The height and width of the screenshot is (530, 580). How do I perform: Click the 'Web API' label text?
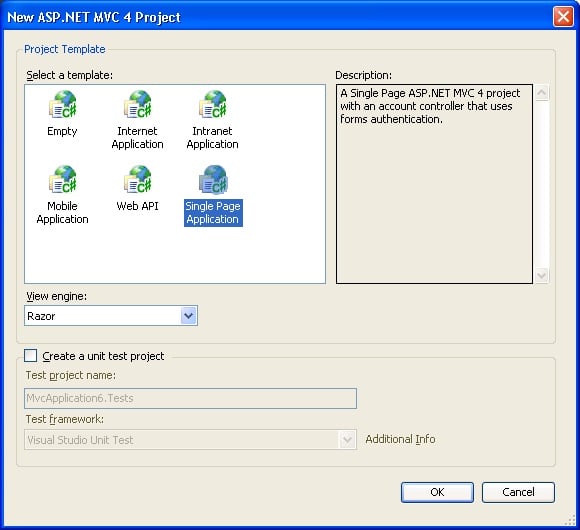[138, 206]
